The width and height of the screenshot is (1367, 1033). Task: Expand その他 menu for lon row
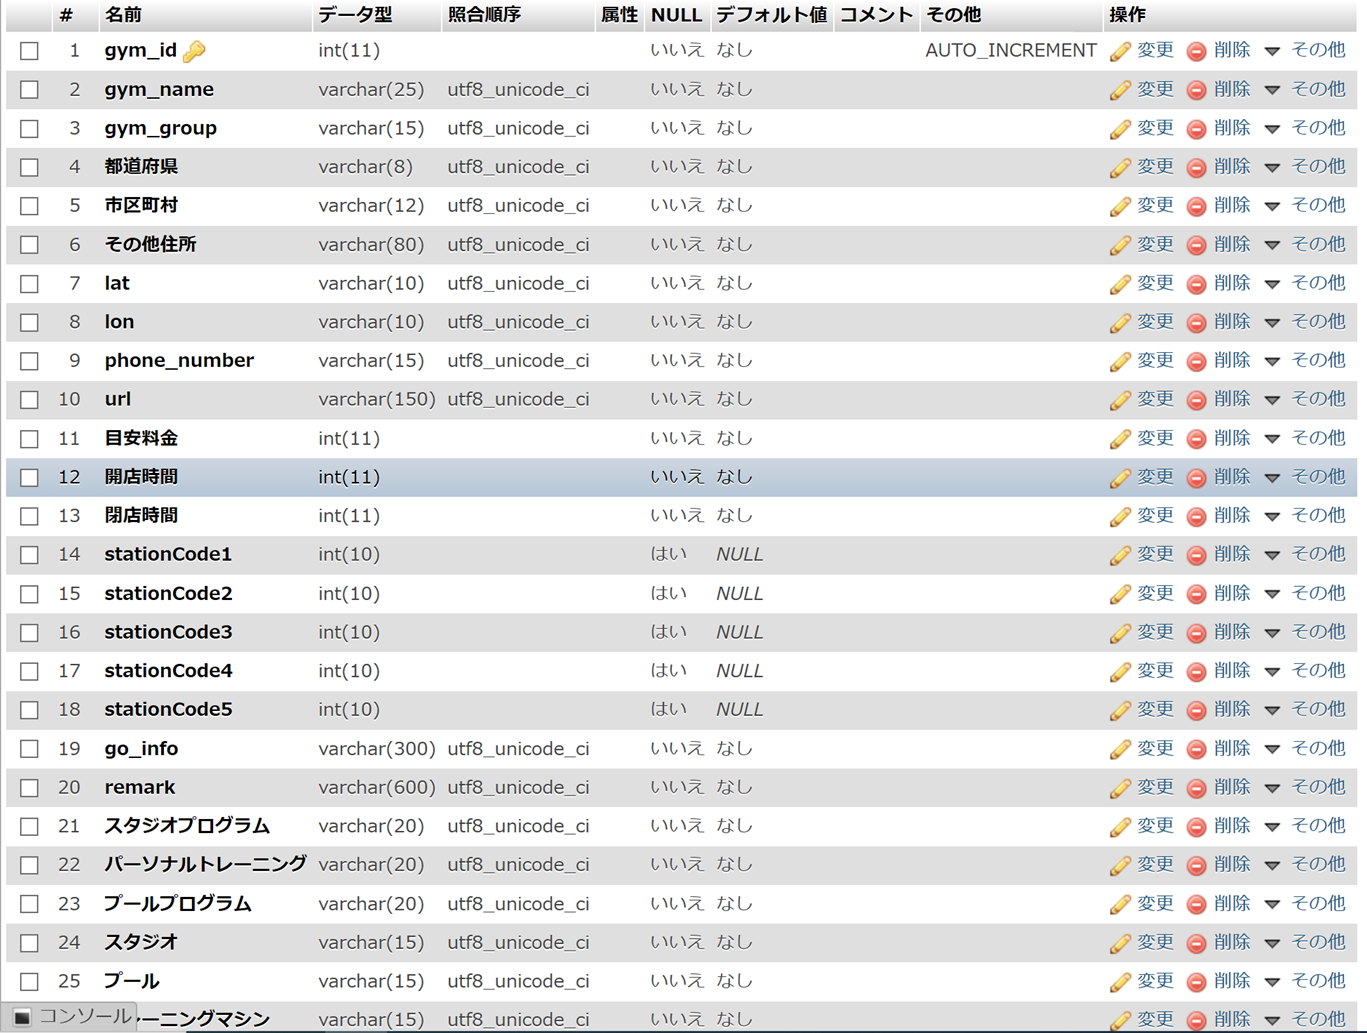pos(1305,322)
